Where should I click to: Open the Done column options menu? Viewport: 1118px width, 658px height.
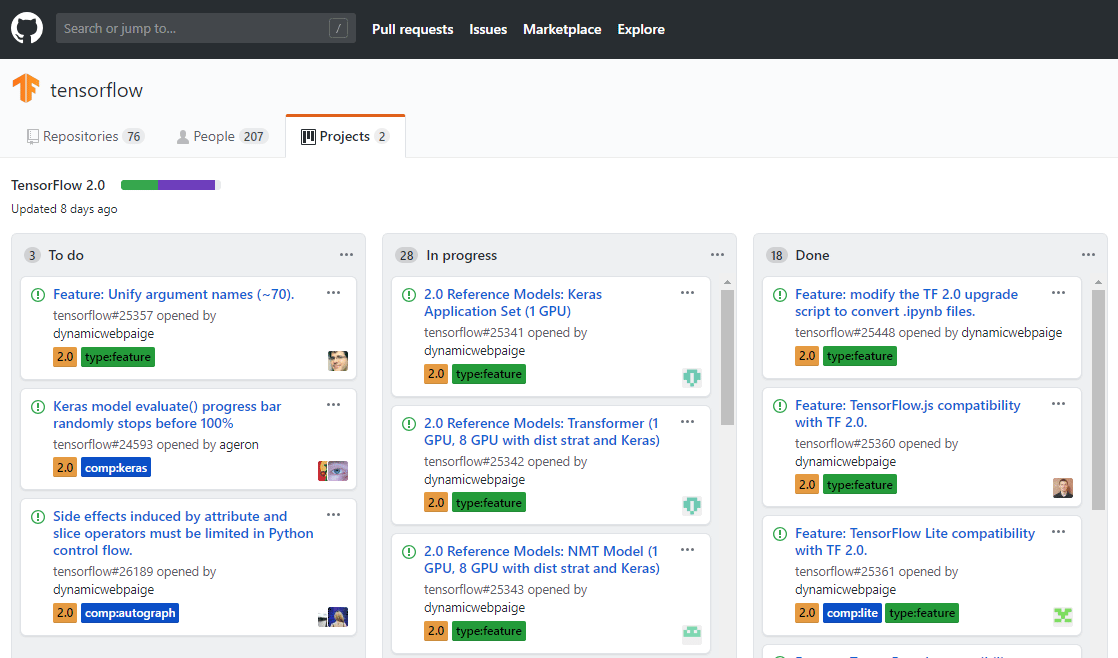coord(1088,255)
